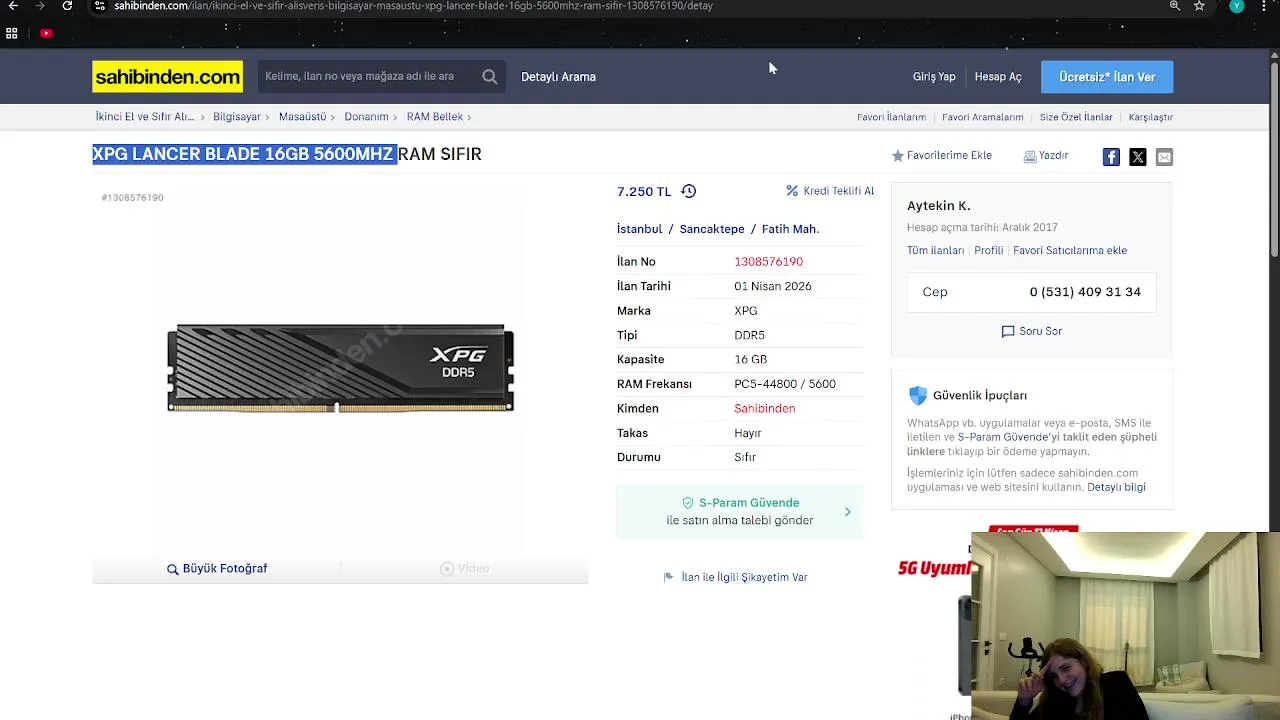Viewport: 1280px width, 720px height.
Task: Open Detaylı bilgi security link
Action: pyautogui.click(x=1116, y=488)
